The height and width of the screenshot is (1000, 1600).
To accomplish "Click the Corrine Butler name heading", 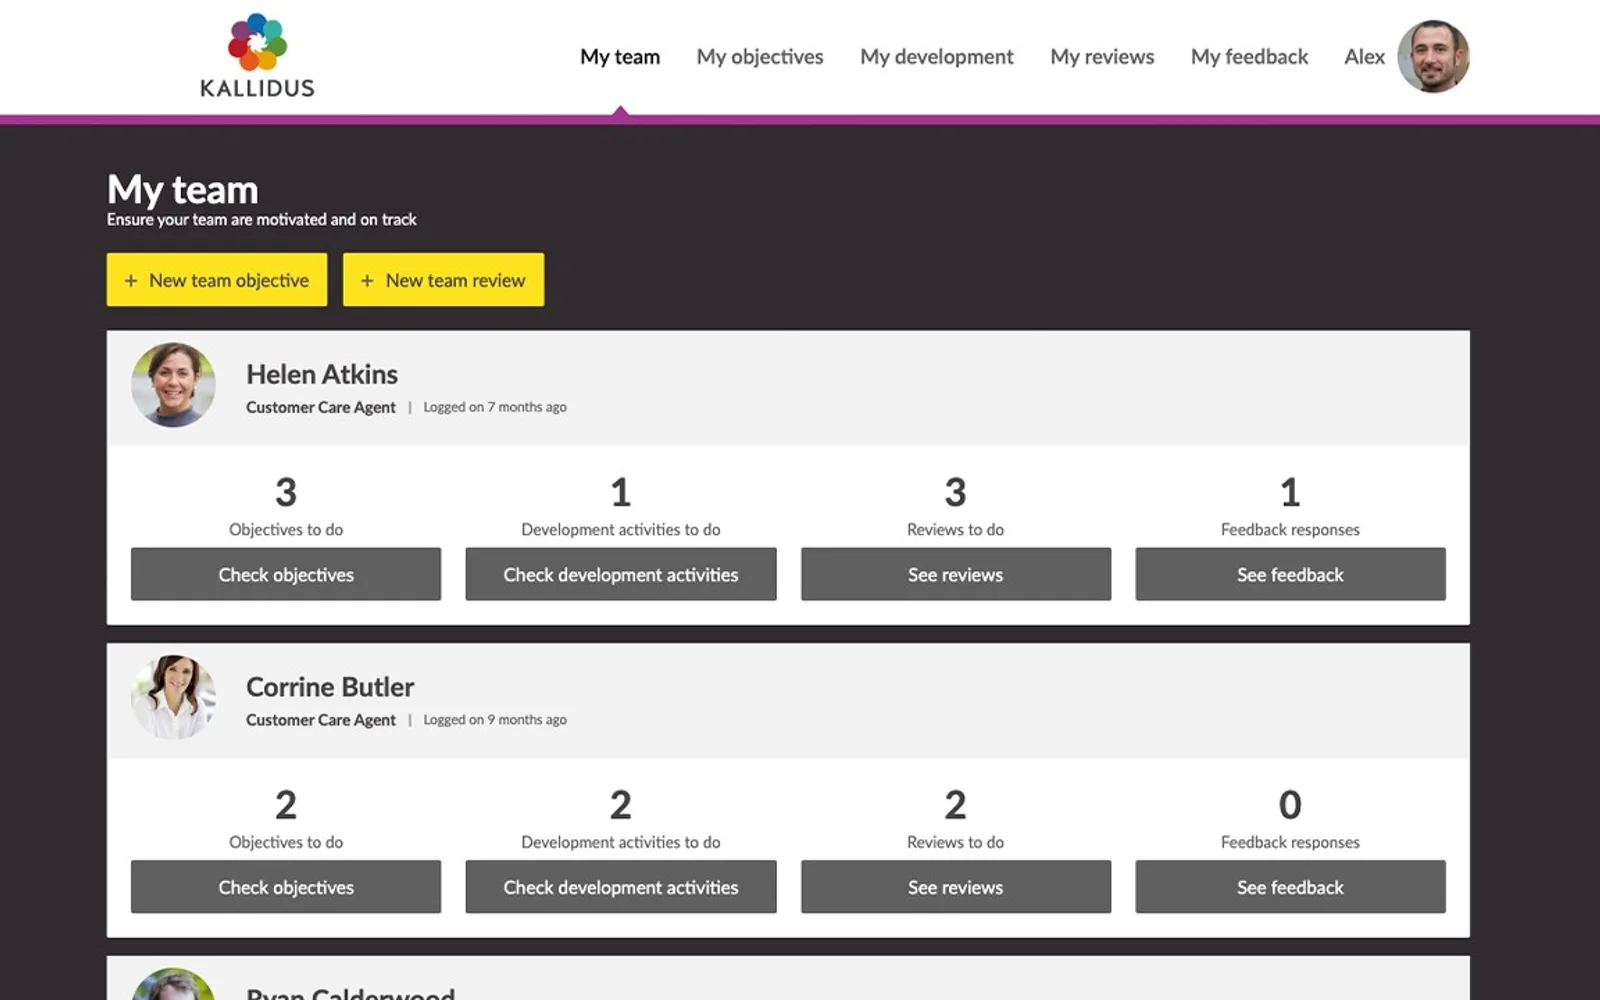I will [330, 687].
